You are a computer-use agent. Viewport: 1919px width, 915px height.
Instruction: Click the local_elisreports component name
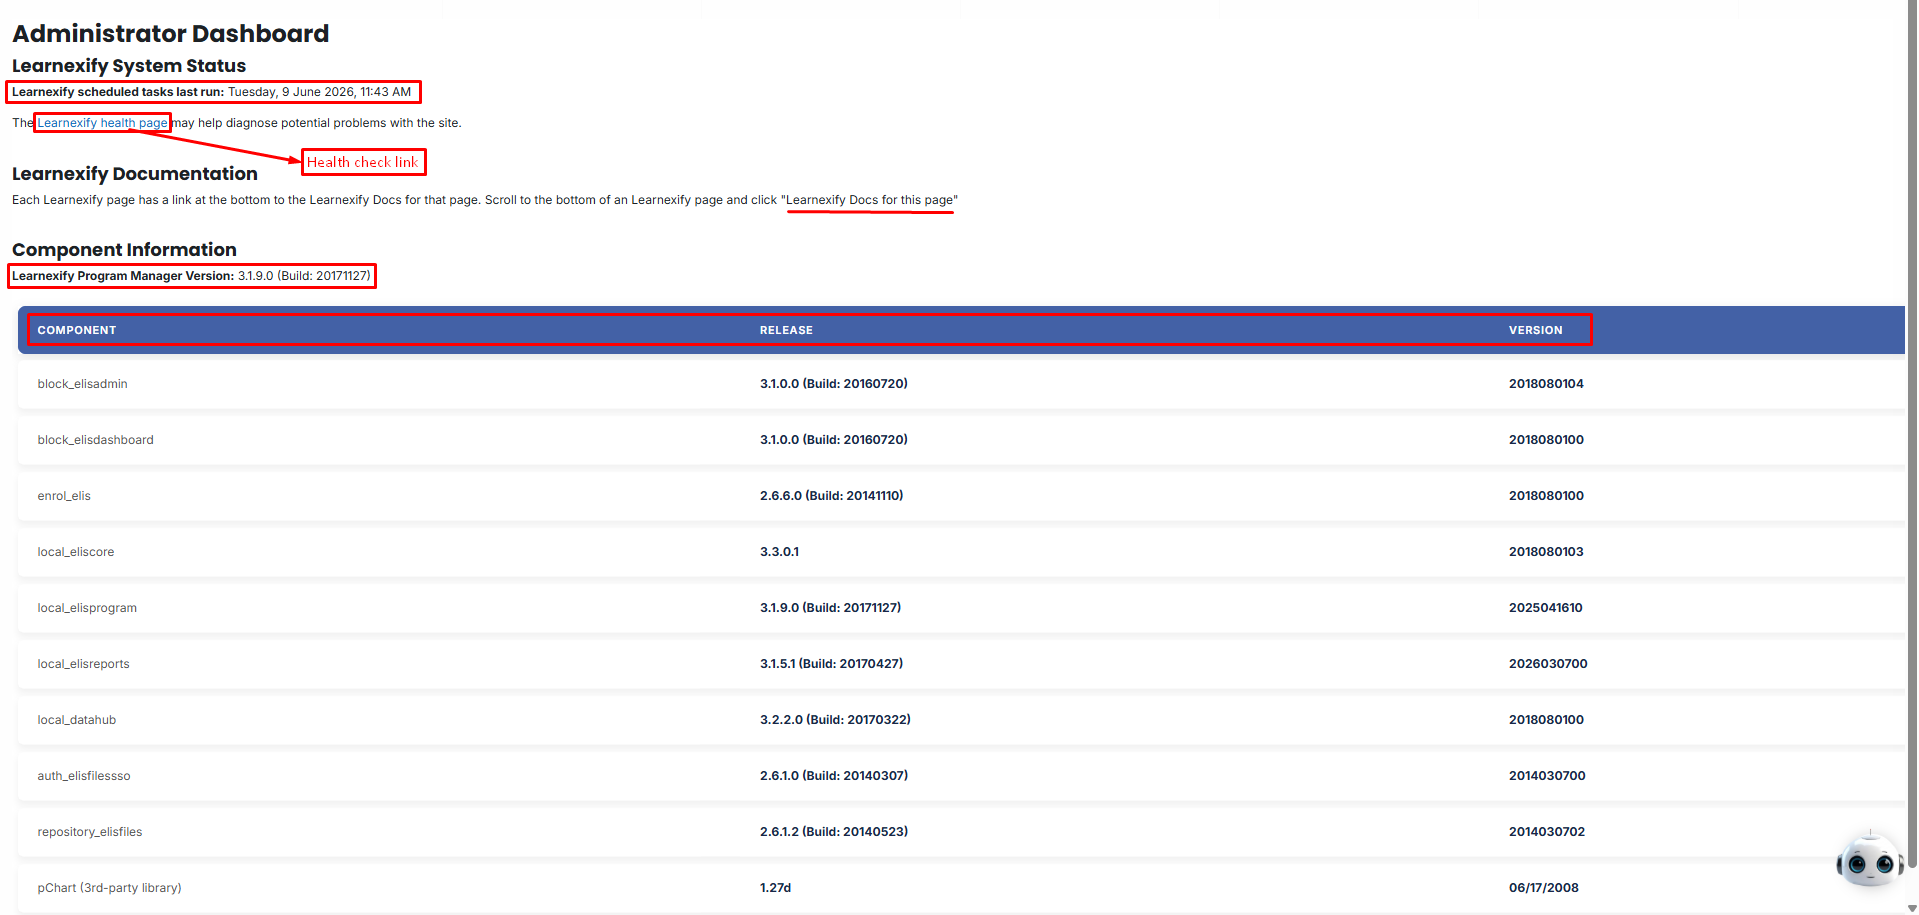tap(84, 664)
